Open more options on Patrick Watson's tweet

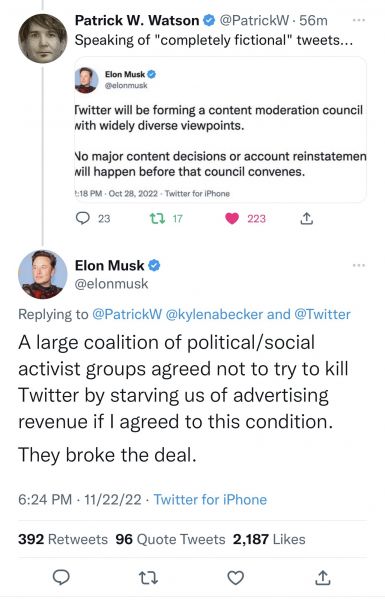pyautogui.click(x=359, y=20)
